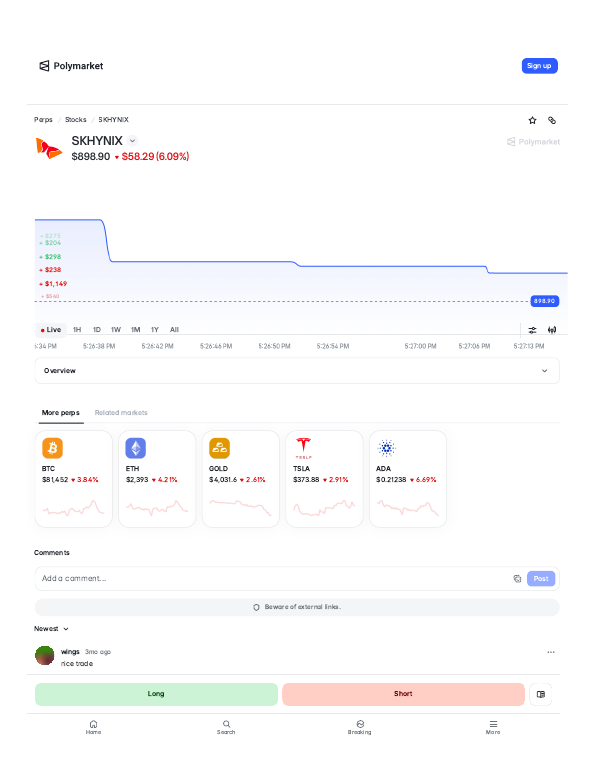Click the 898.90 price label on chart

544,301
